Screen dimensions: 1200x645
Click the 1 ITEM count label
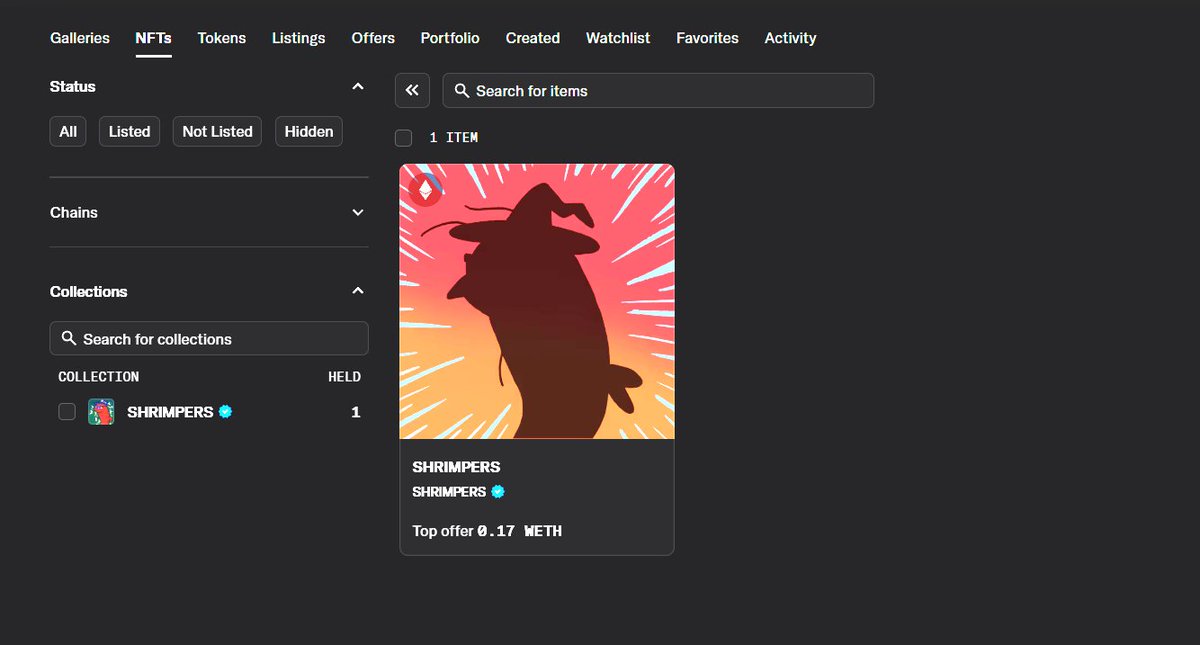coord(454,138)
